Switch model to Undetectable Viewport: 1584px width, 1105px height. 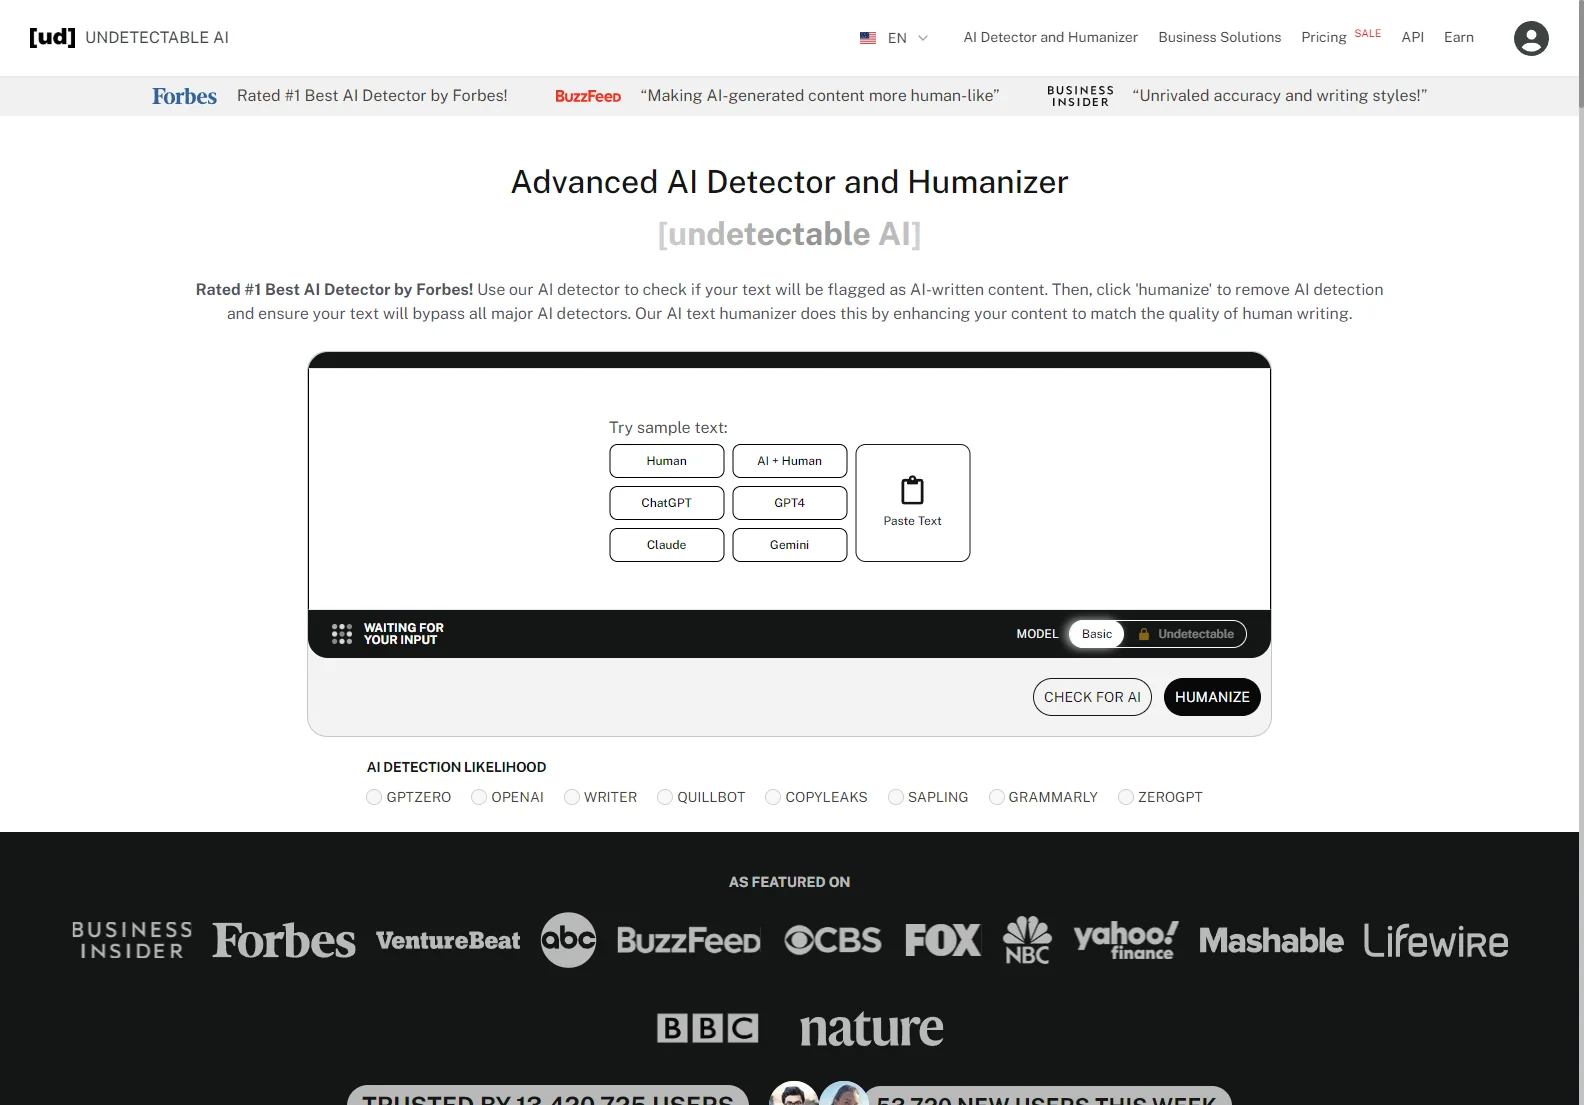click(x=1186, y=634)
